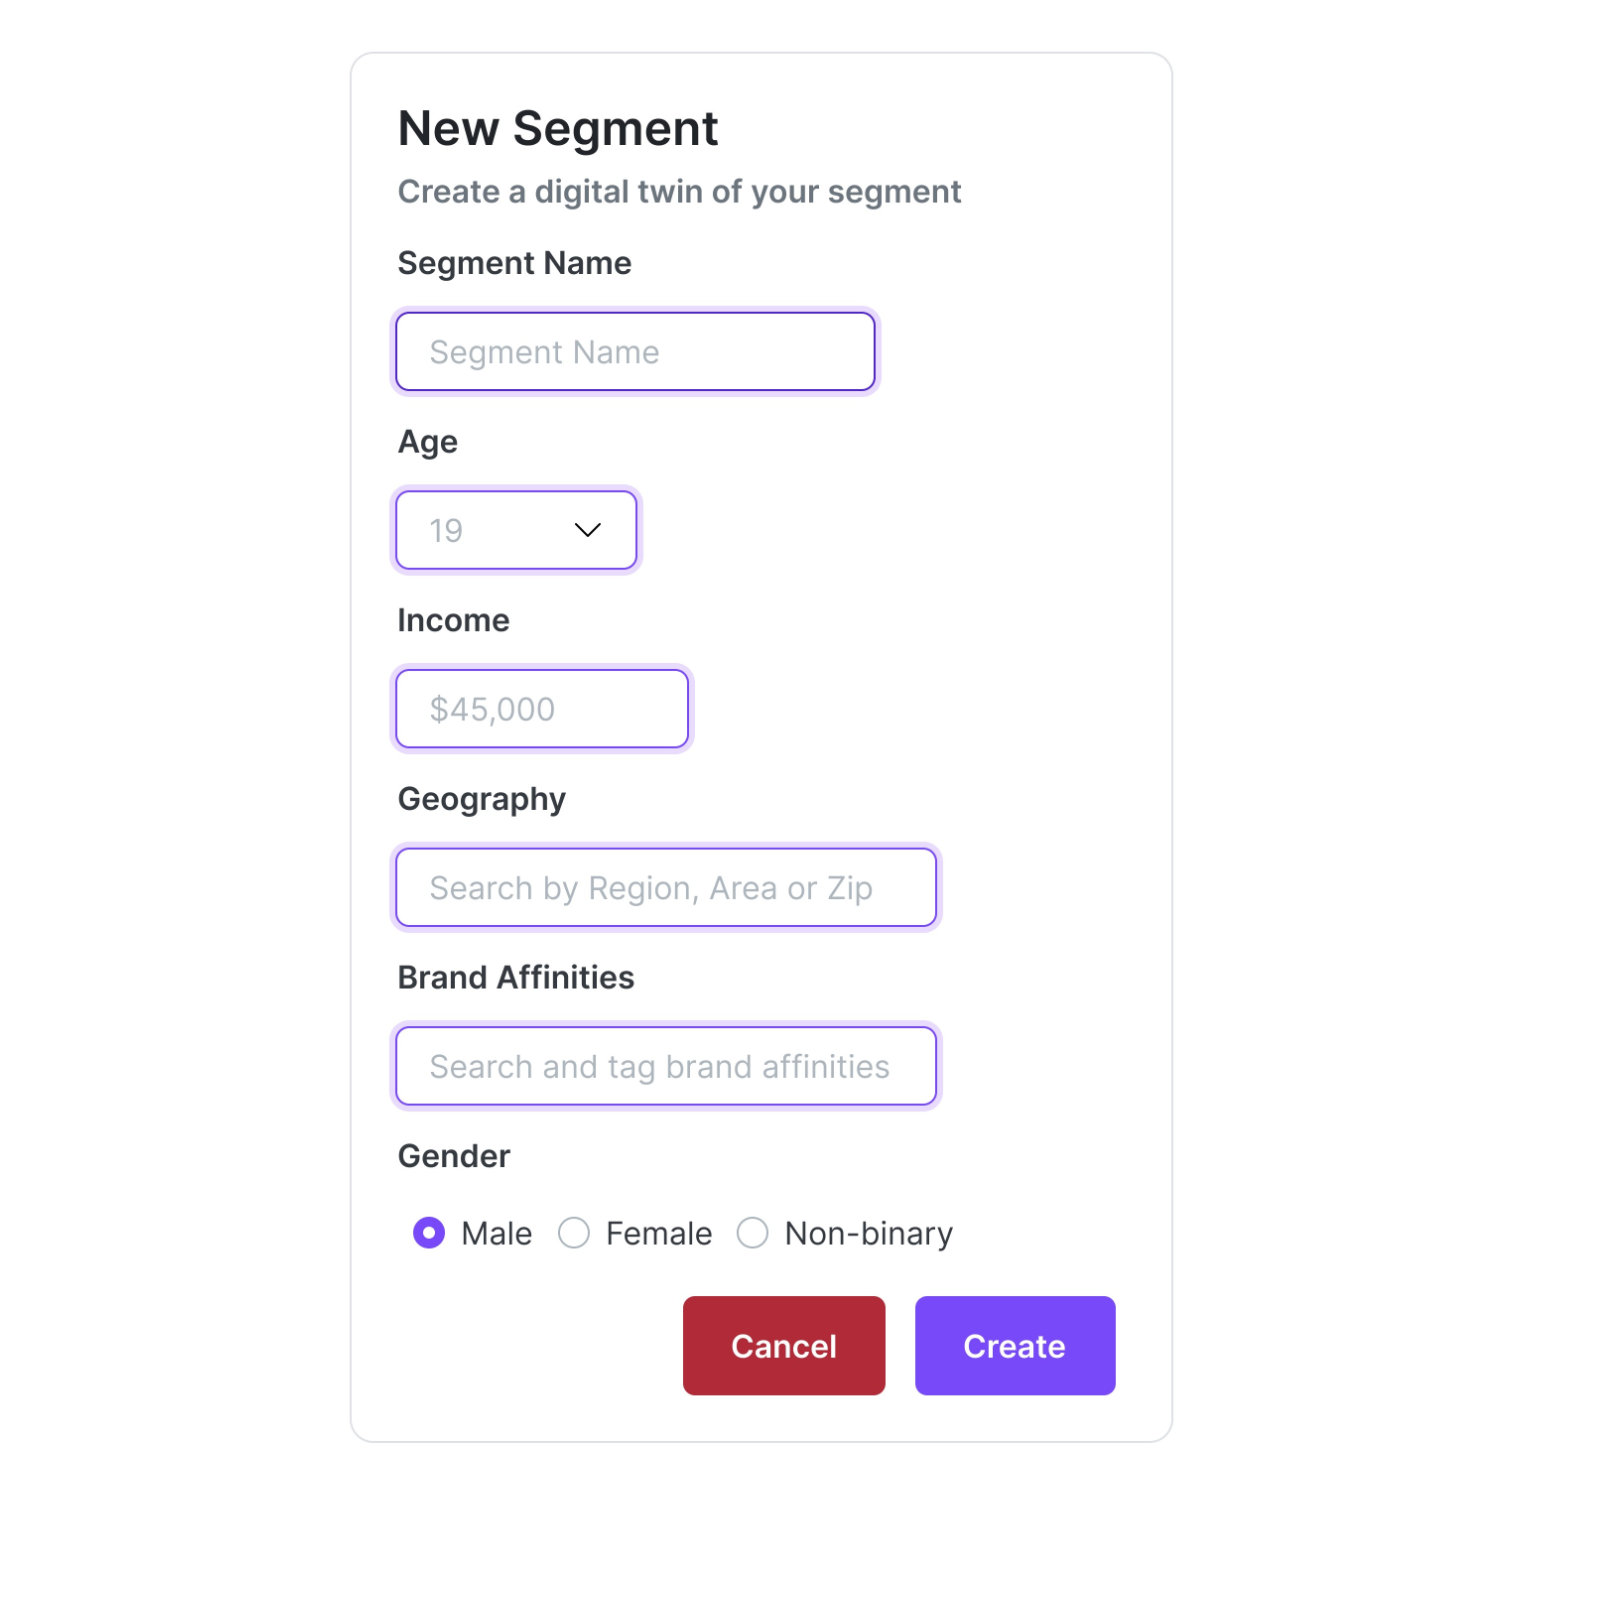The height and width of the screenshot is (1600, 1600).
Task: Select the Segment Name label
Action: (x=514, y=263)
